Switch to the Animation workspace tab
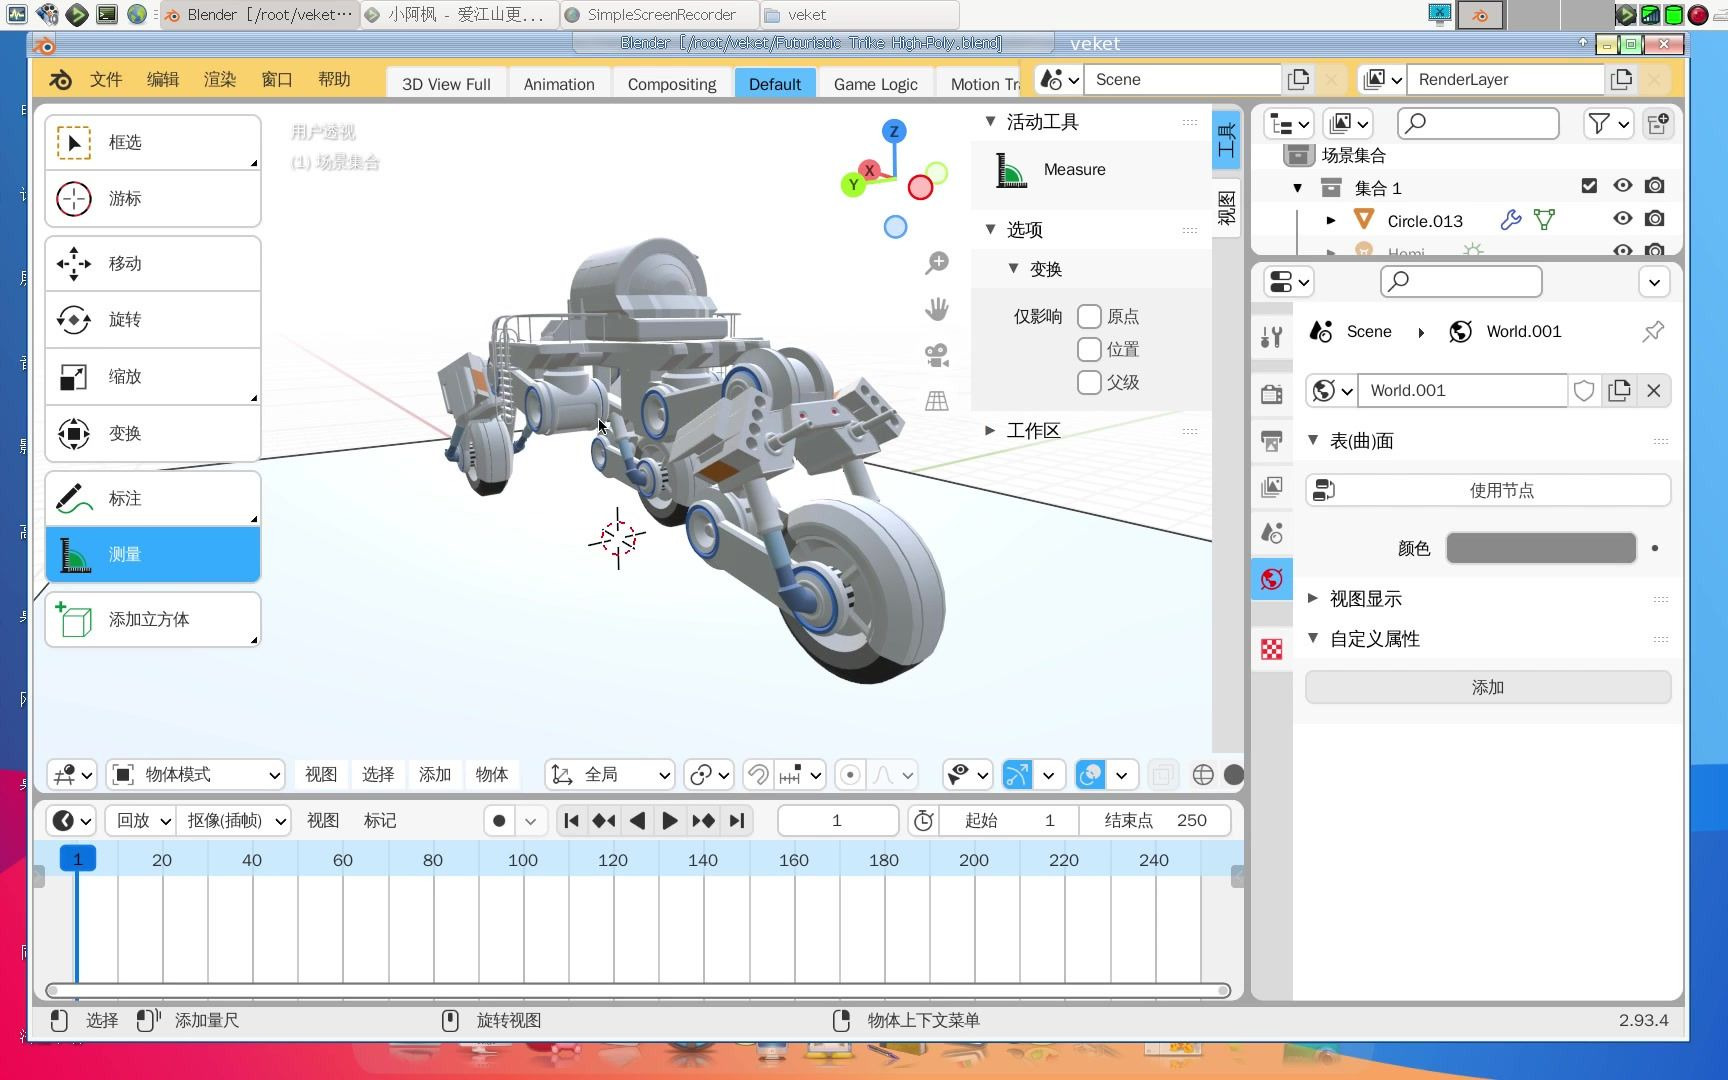Image resolution: width=1728 pixels, height=1080 pixels. (558, 84)
